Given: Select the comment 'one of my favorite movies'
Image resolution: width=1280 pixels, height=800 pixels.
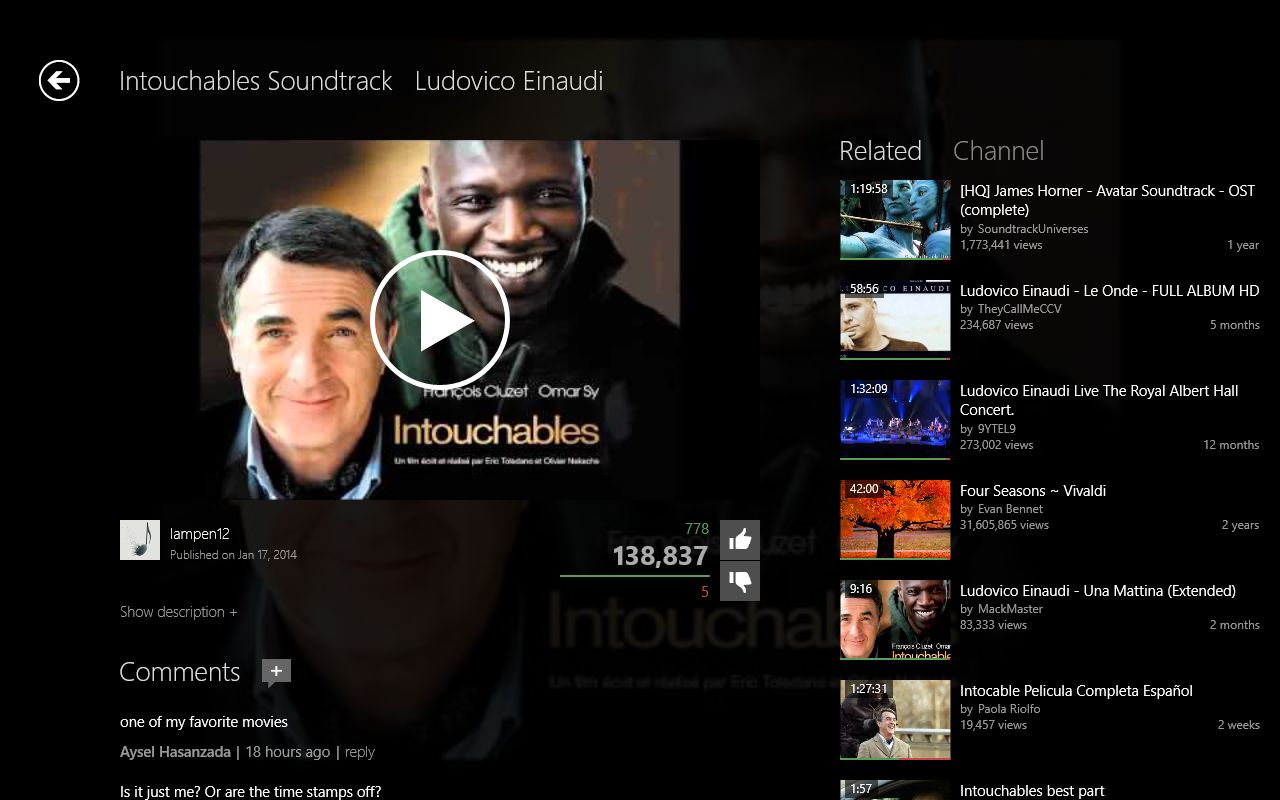Looking at the screenshot, I should 204,722.
